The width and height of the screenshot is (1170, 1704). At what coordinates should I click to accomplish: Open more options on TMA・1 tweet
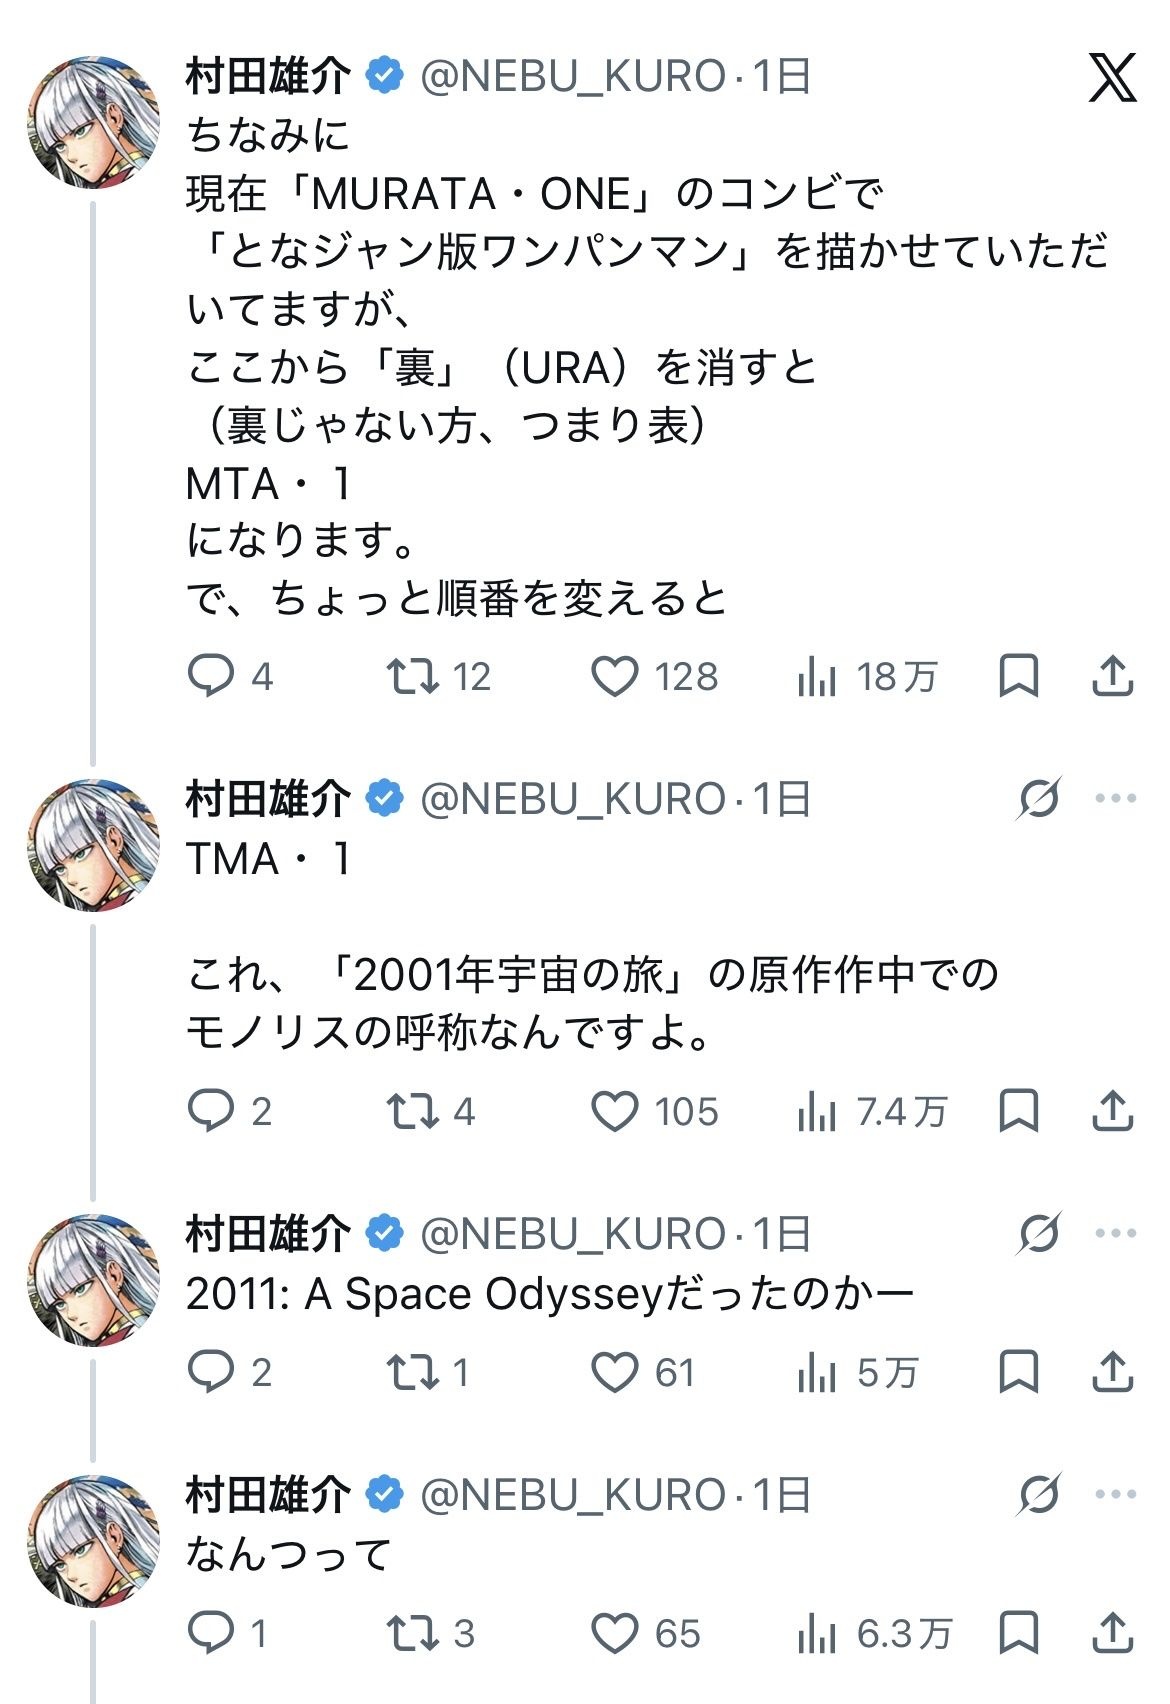[x=1116, y=798]
